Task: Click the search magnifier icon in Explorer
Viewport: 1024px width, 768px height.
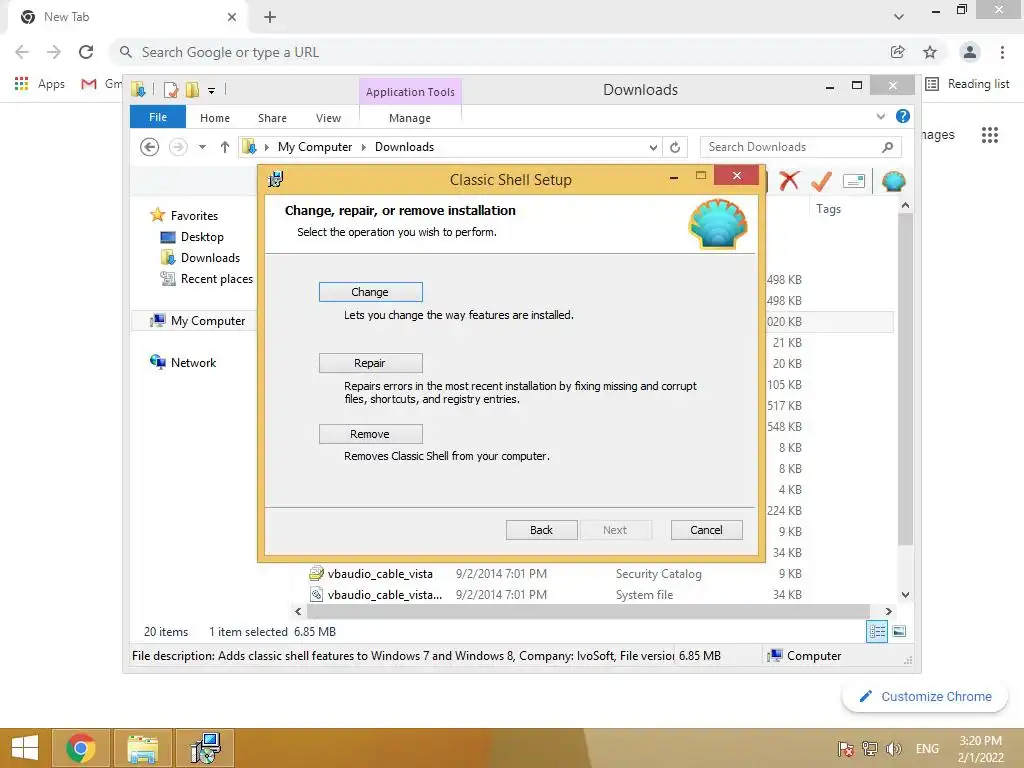Action: [888, 147]
